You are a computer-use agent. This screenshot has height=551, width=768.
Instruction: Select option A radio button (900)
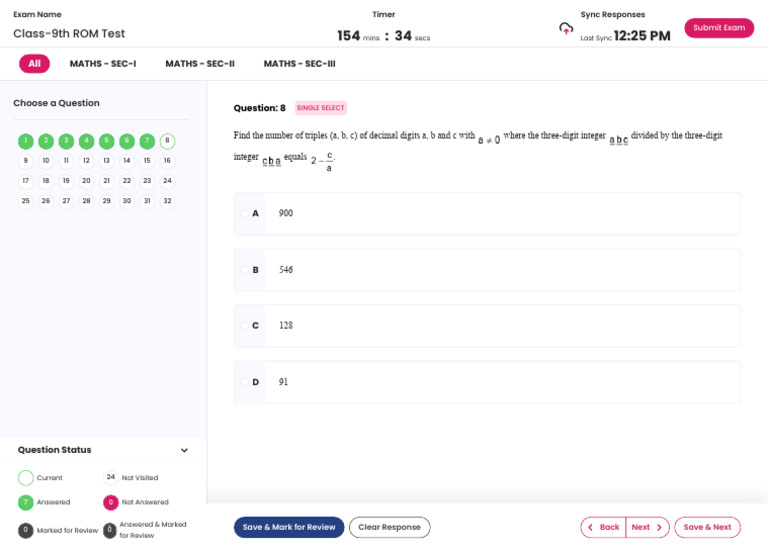coord(245,213)
